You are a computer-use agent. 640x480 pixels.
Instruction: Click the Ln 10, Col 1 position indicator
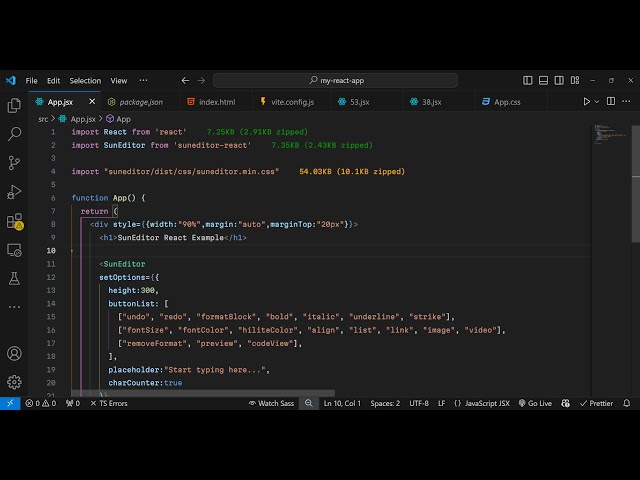pyautogui.click(x=343, y=403)
